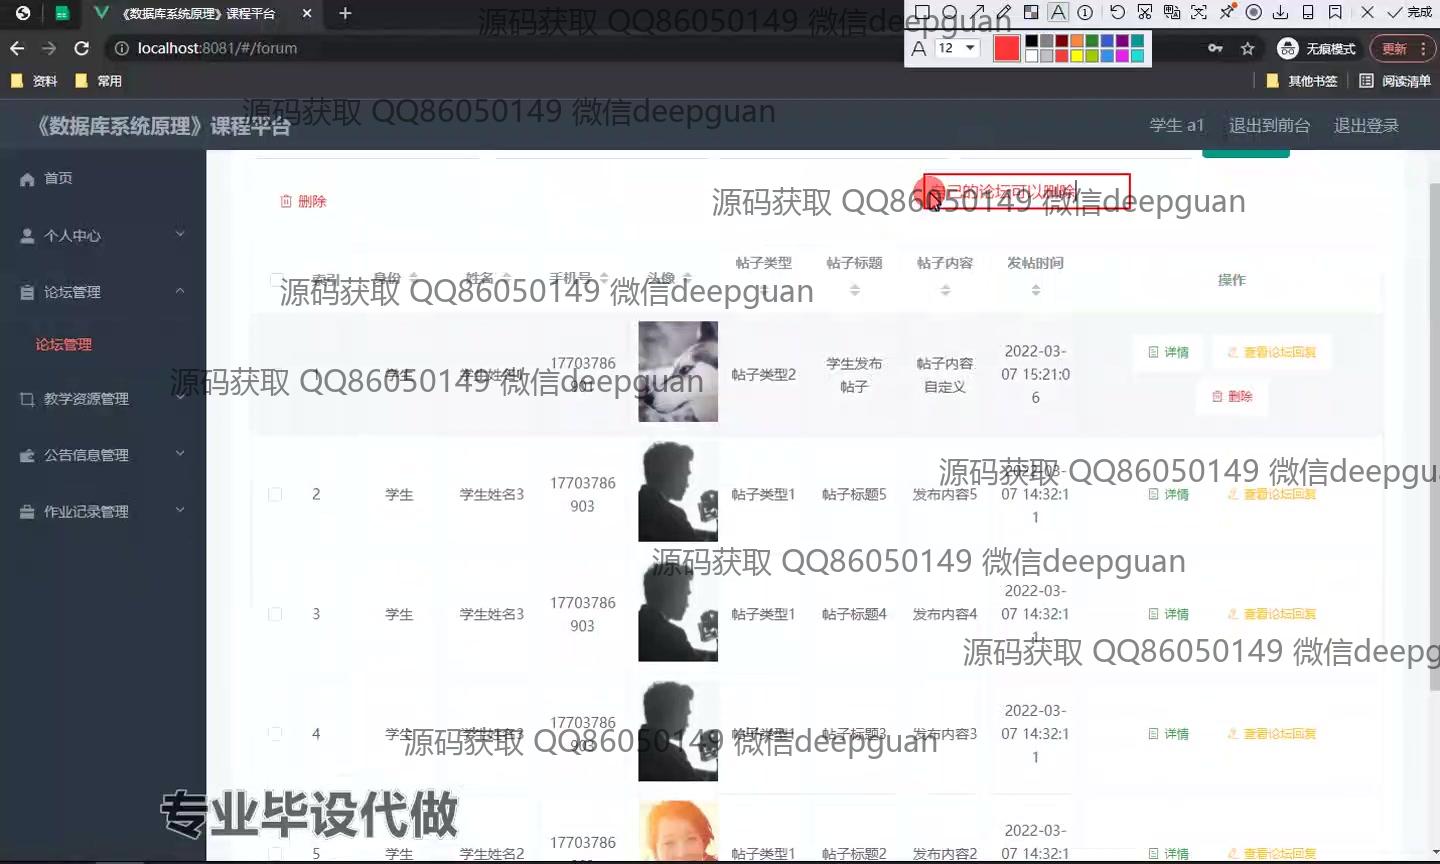
Task: Click the OCR text recognition icon
Action: pyautogui.click(x=1199, y=12)
